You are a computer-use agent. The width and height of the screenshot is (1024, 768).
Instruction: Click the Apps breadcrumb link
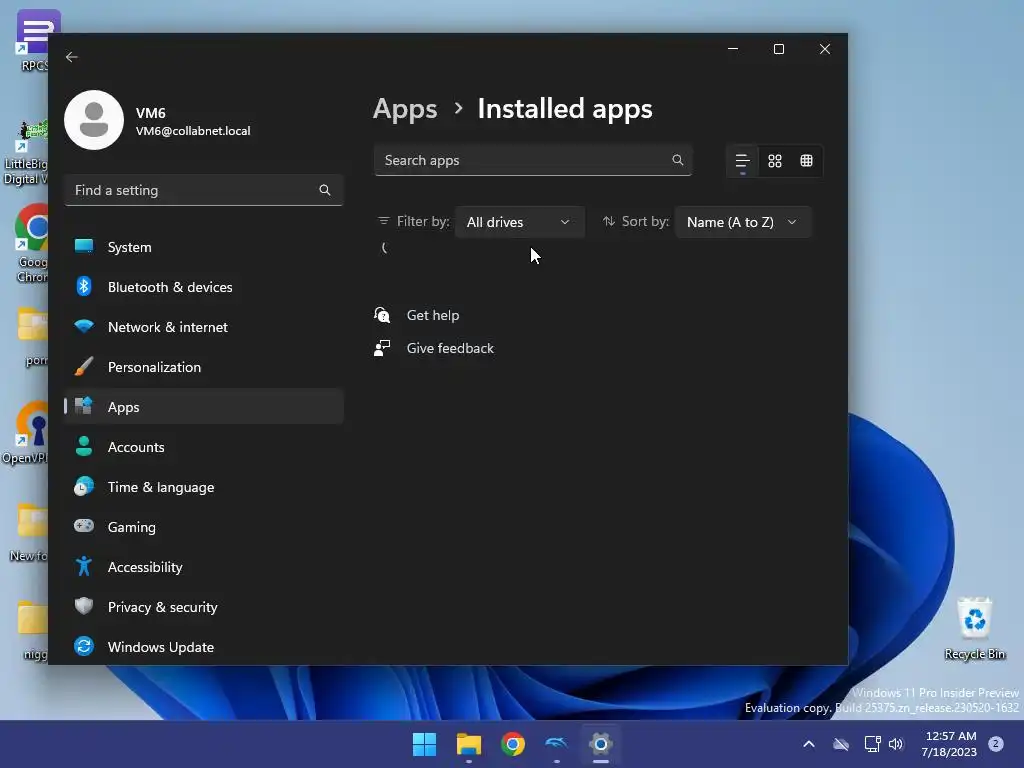(405, 109)
